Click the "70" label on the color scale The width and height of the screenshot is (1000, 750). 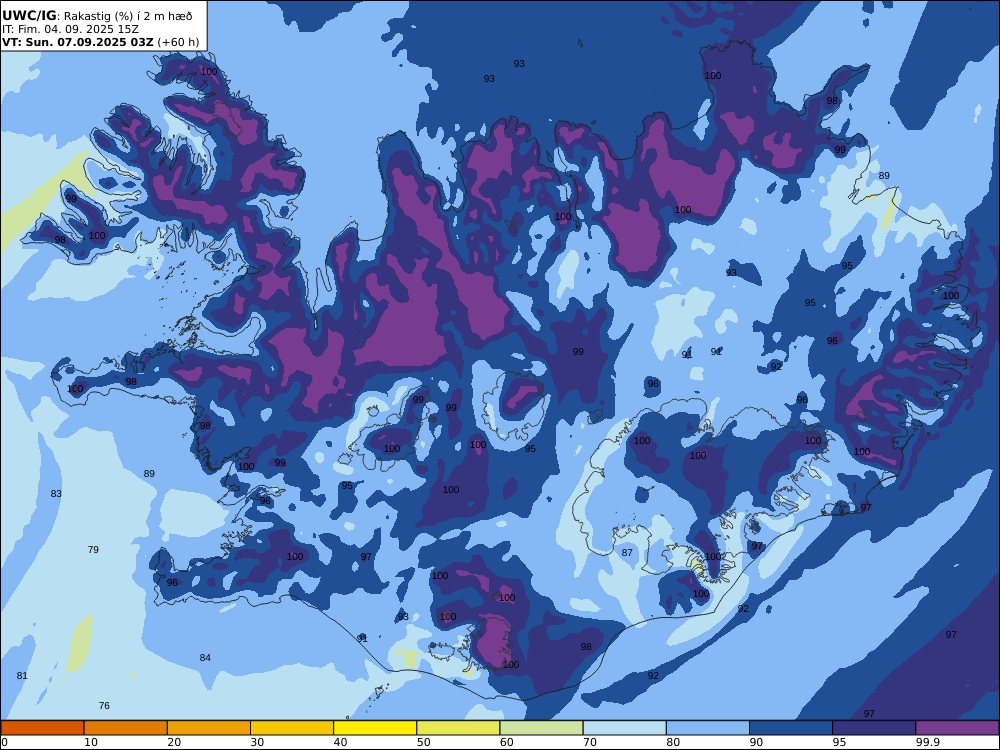coord(591,742)
